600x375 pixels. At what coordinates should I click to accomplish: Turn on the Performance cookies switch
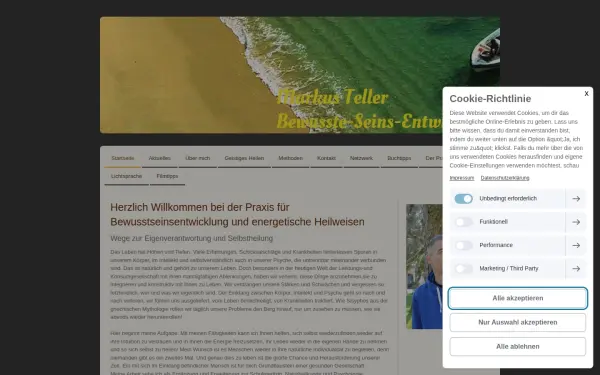[x=463, y=245]
